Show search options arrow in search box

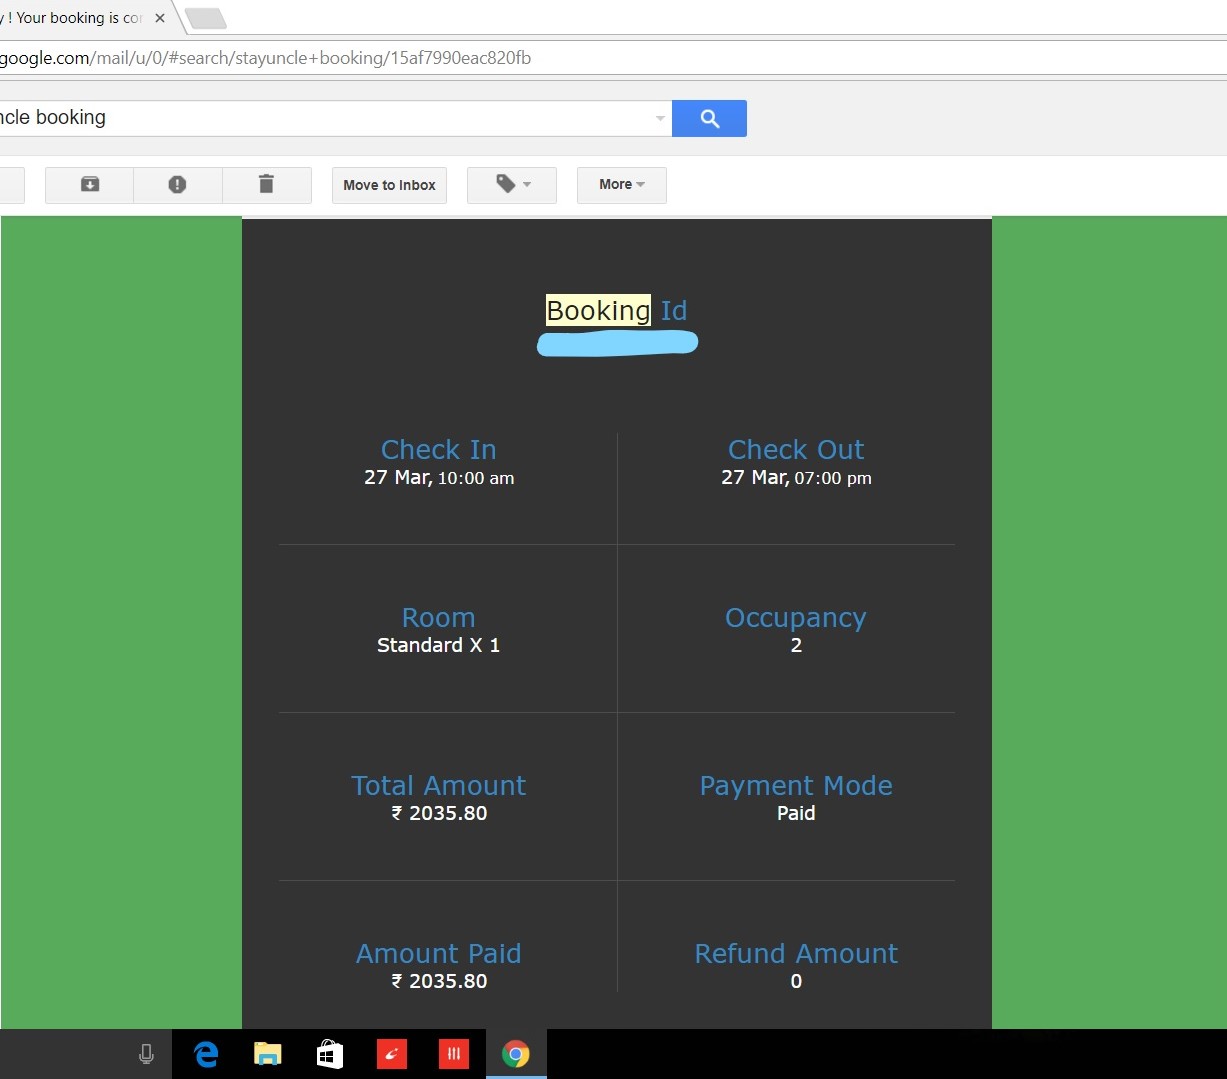pyautogui.click(x=660, y=119)
